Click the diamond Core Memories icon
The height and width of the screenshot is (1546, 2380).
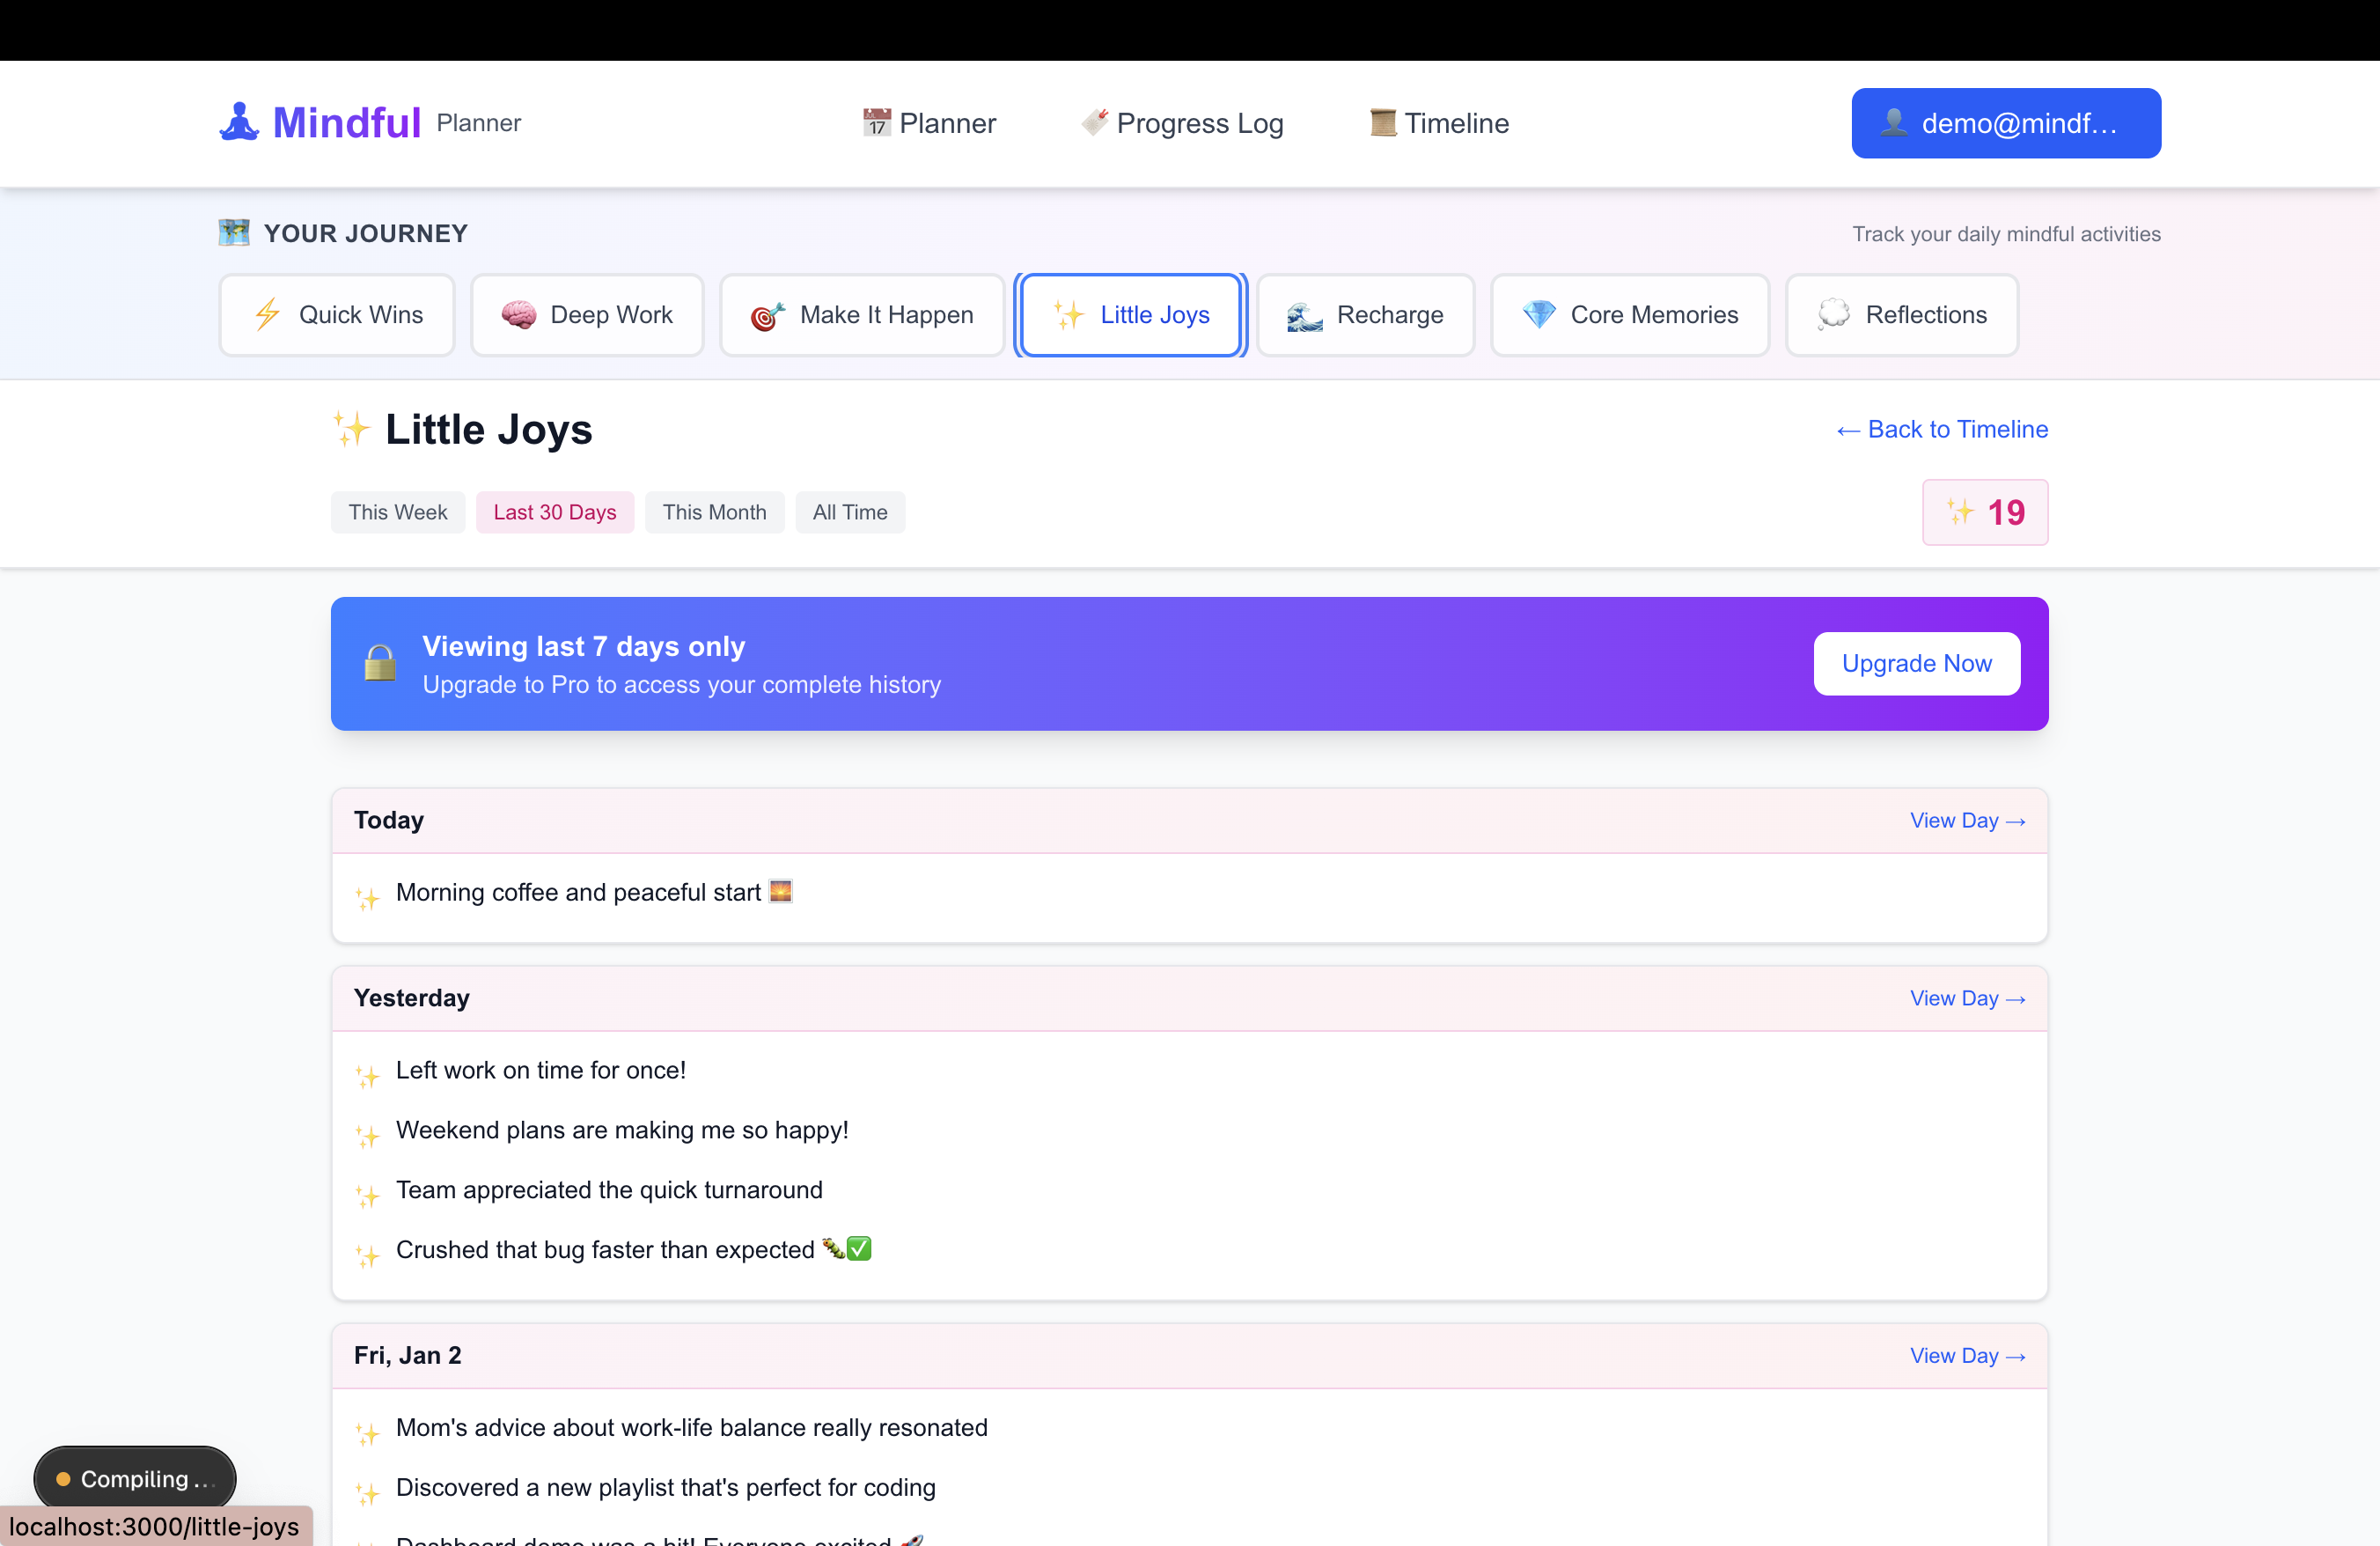(x=1538, y=314)
